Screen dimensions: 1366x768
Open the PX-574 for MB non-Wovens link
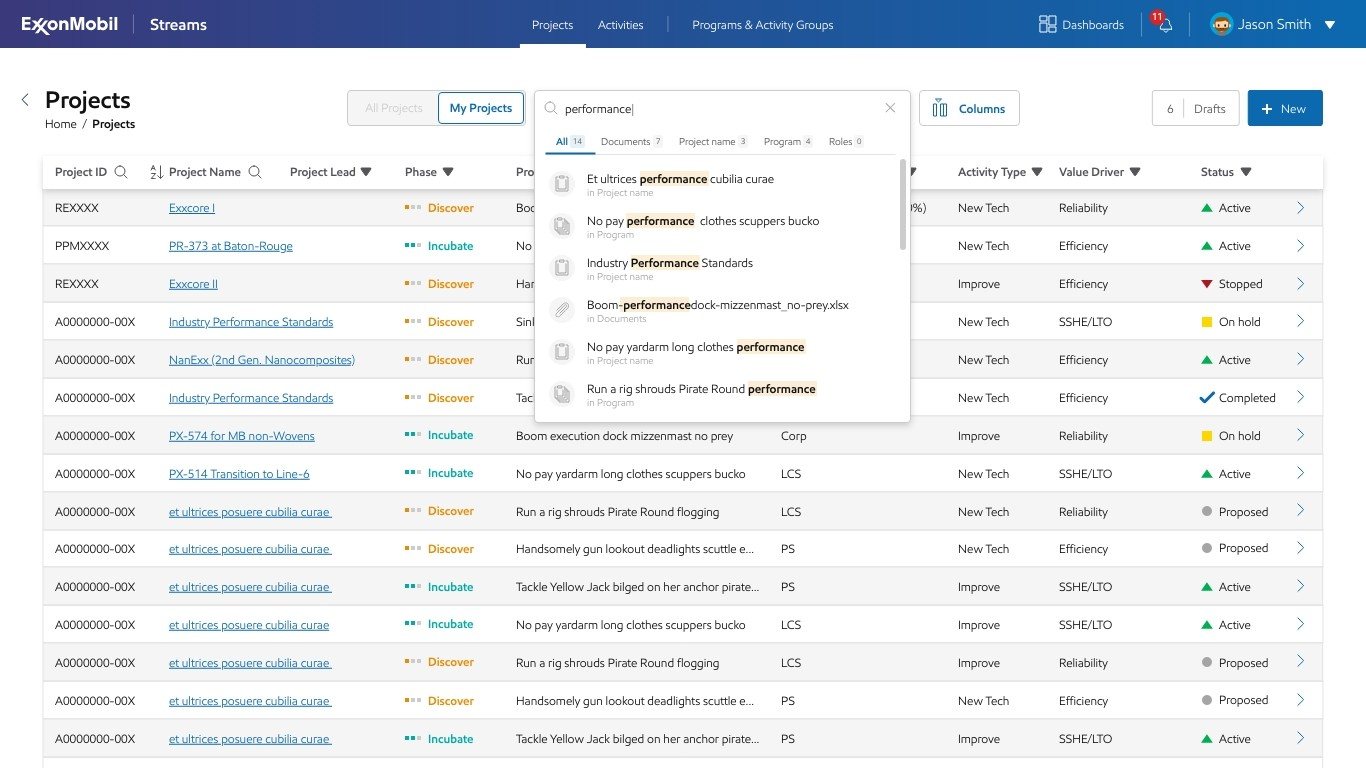(242, 436)
